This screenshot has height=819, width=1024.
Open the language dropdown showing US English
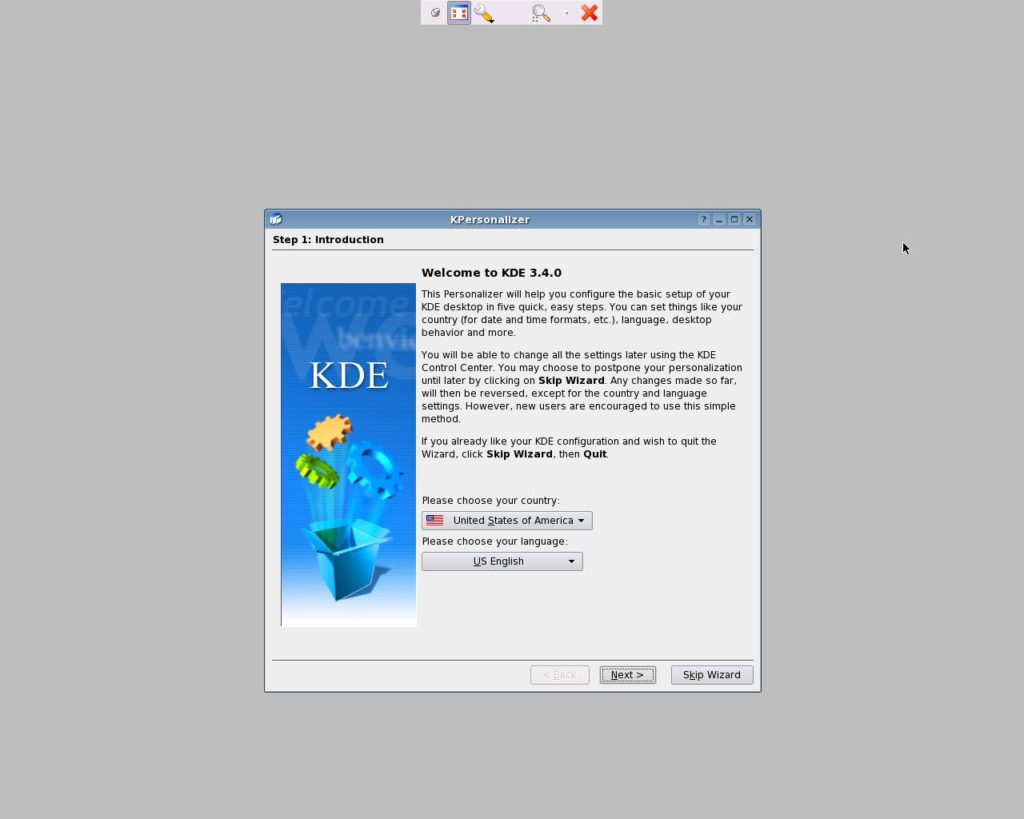502,562
